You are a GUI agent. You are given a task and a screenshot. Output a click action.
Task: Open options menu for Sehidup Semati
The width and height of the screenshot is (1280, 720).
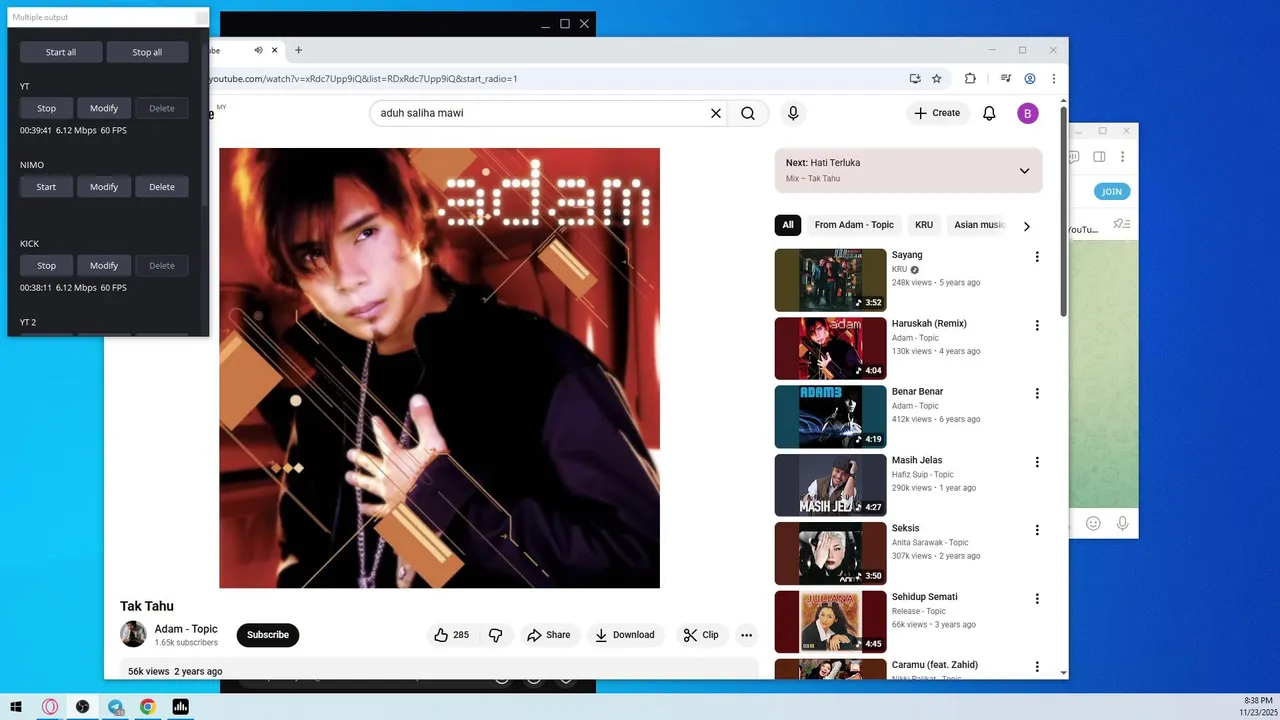tap(1037, 599)
